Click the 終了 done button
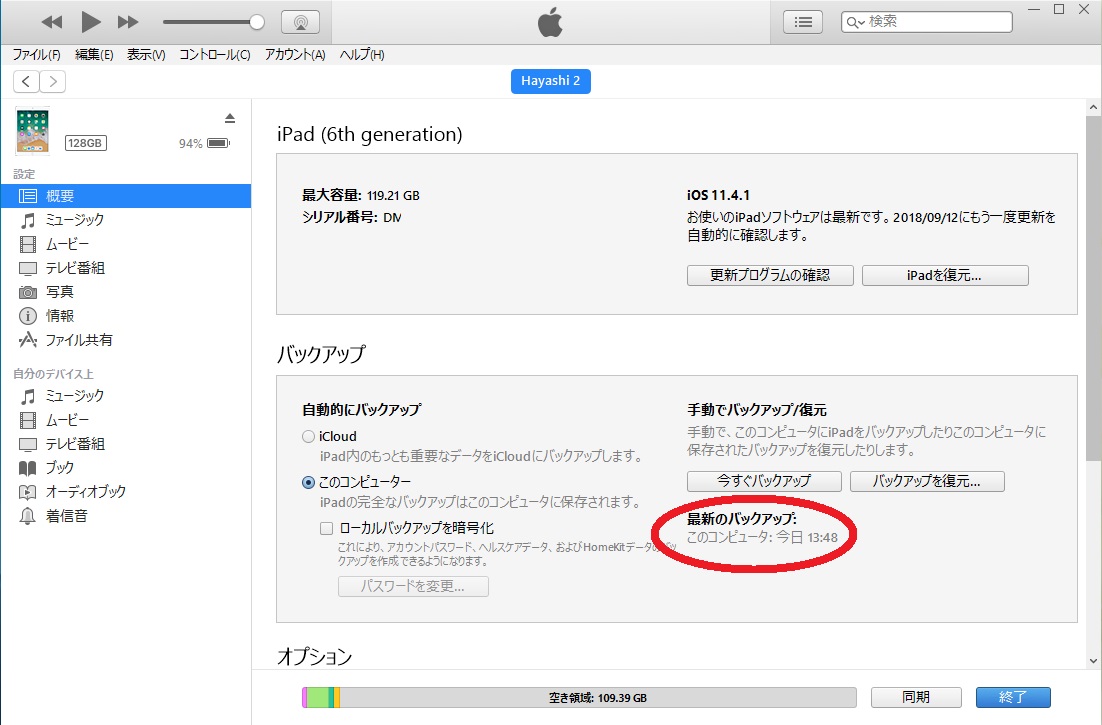Screen dimensions: 1102x725 tap(1013, 698)
